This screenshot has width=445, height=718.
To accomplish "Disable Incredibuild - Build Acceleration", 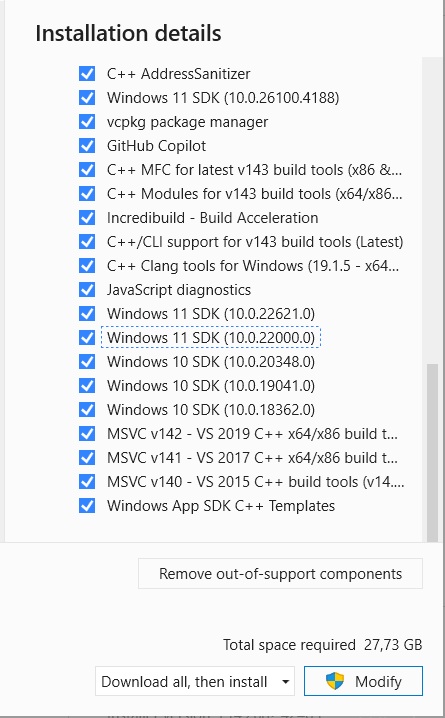I will coord(87,218).
